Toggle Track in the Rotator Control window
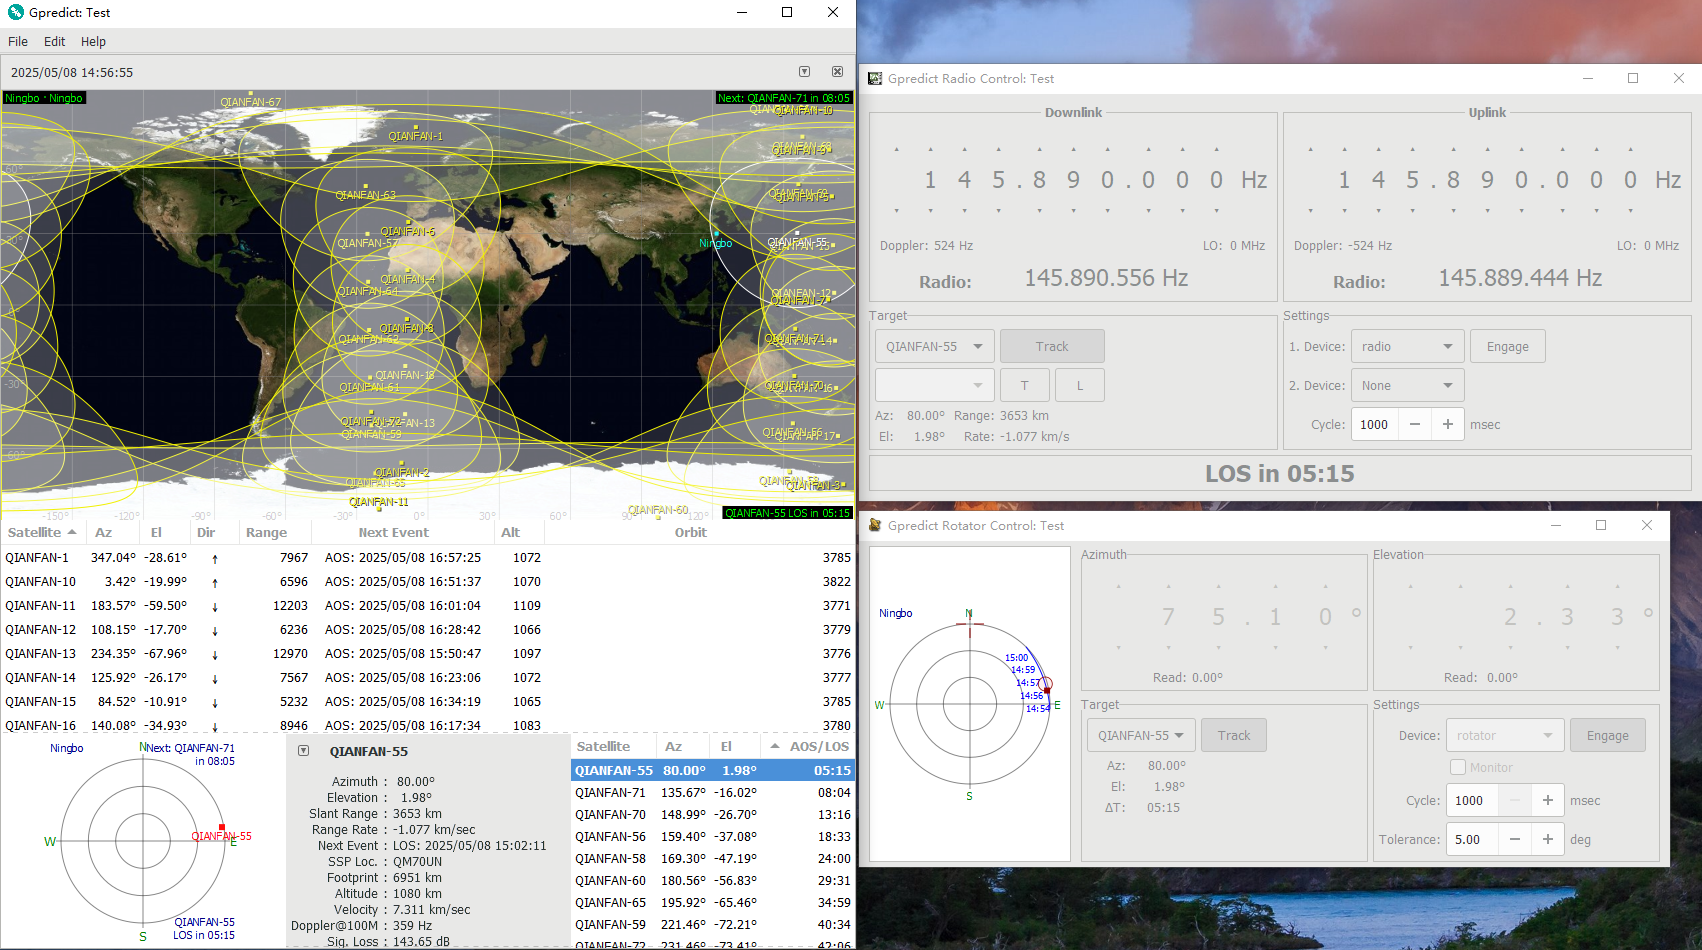Viewport: 1702px width, 950px height. pos(1233,735)
